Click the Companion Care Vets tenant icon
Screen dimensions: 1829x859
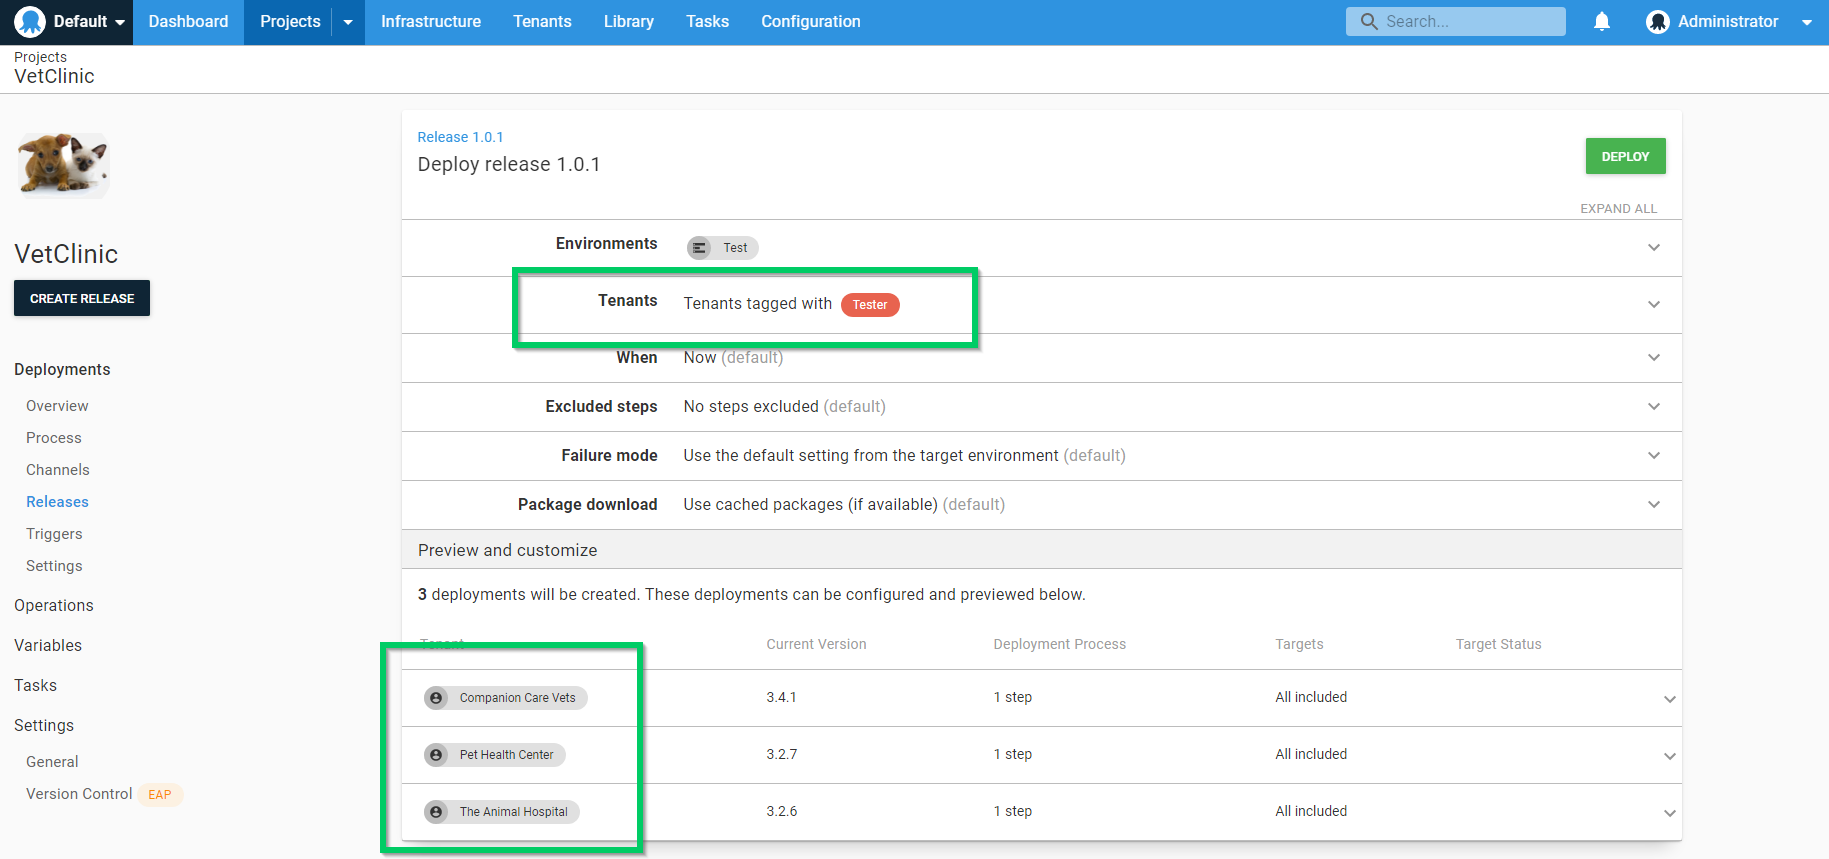[x=436, y=698]
